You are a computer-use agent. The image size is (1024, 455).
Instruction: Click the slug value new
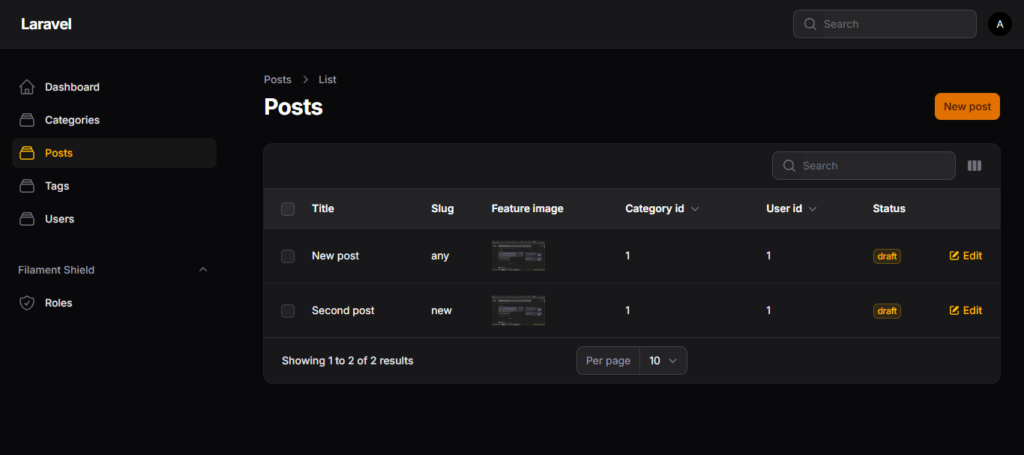coord(441,311)
